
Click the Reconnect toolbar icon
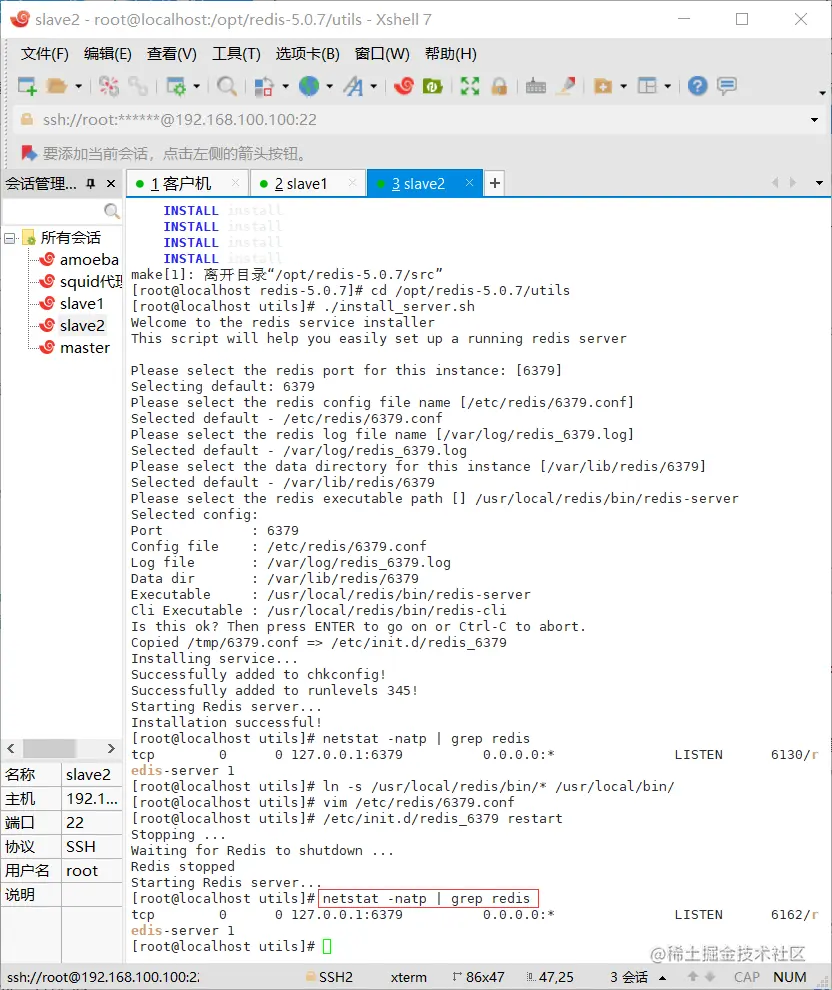[138, 86]
